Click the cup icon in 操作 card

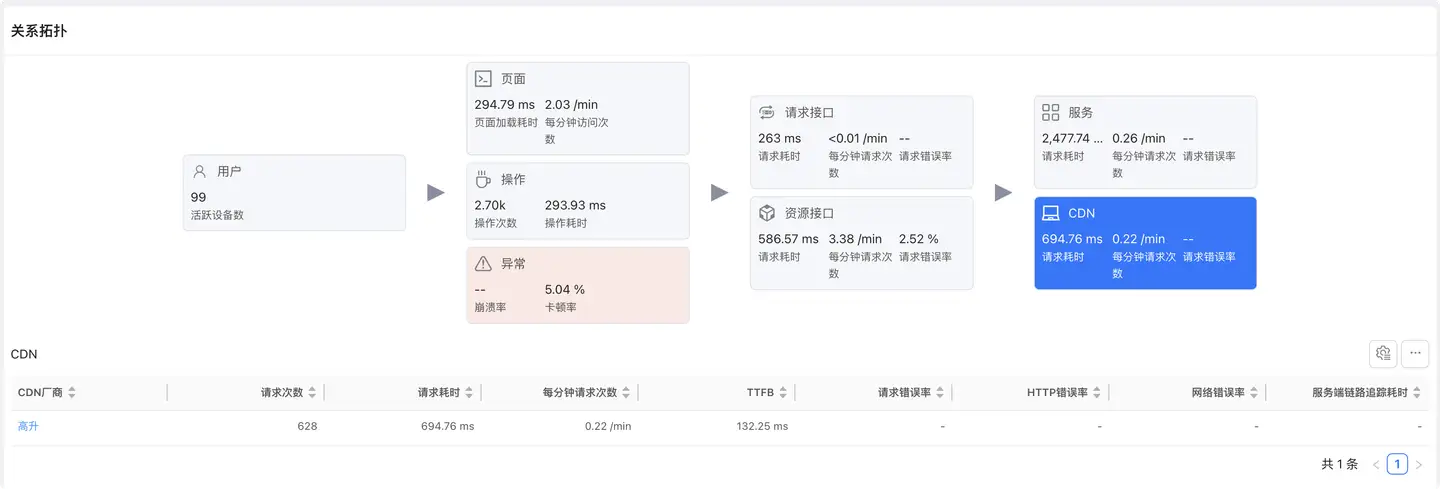pyautogui.click(x=483, y=179)
